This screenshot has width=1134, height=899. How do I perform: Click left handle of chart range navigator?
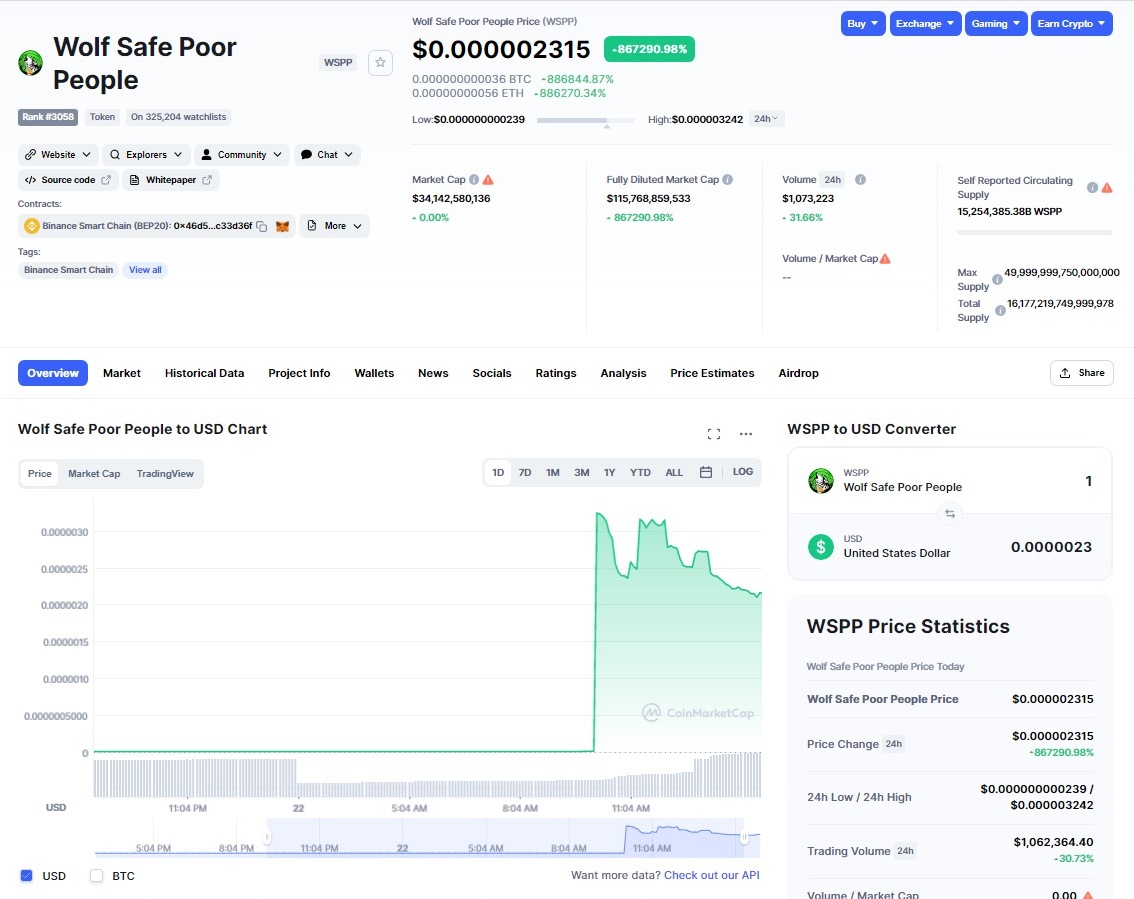pyautogui.click(x=267, y=838)
